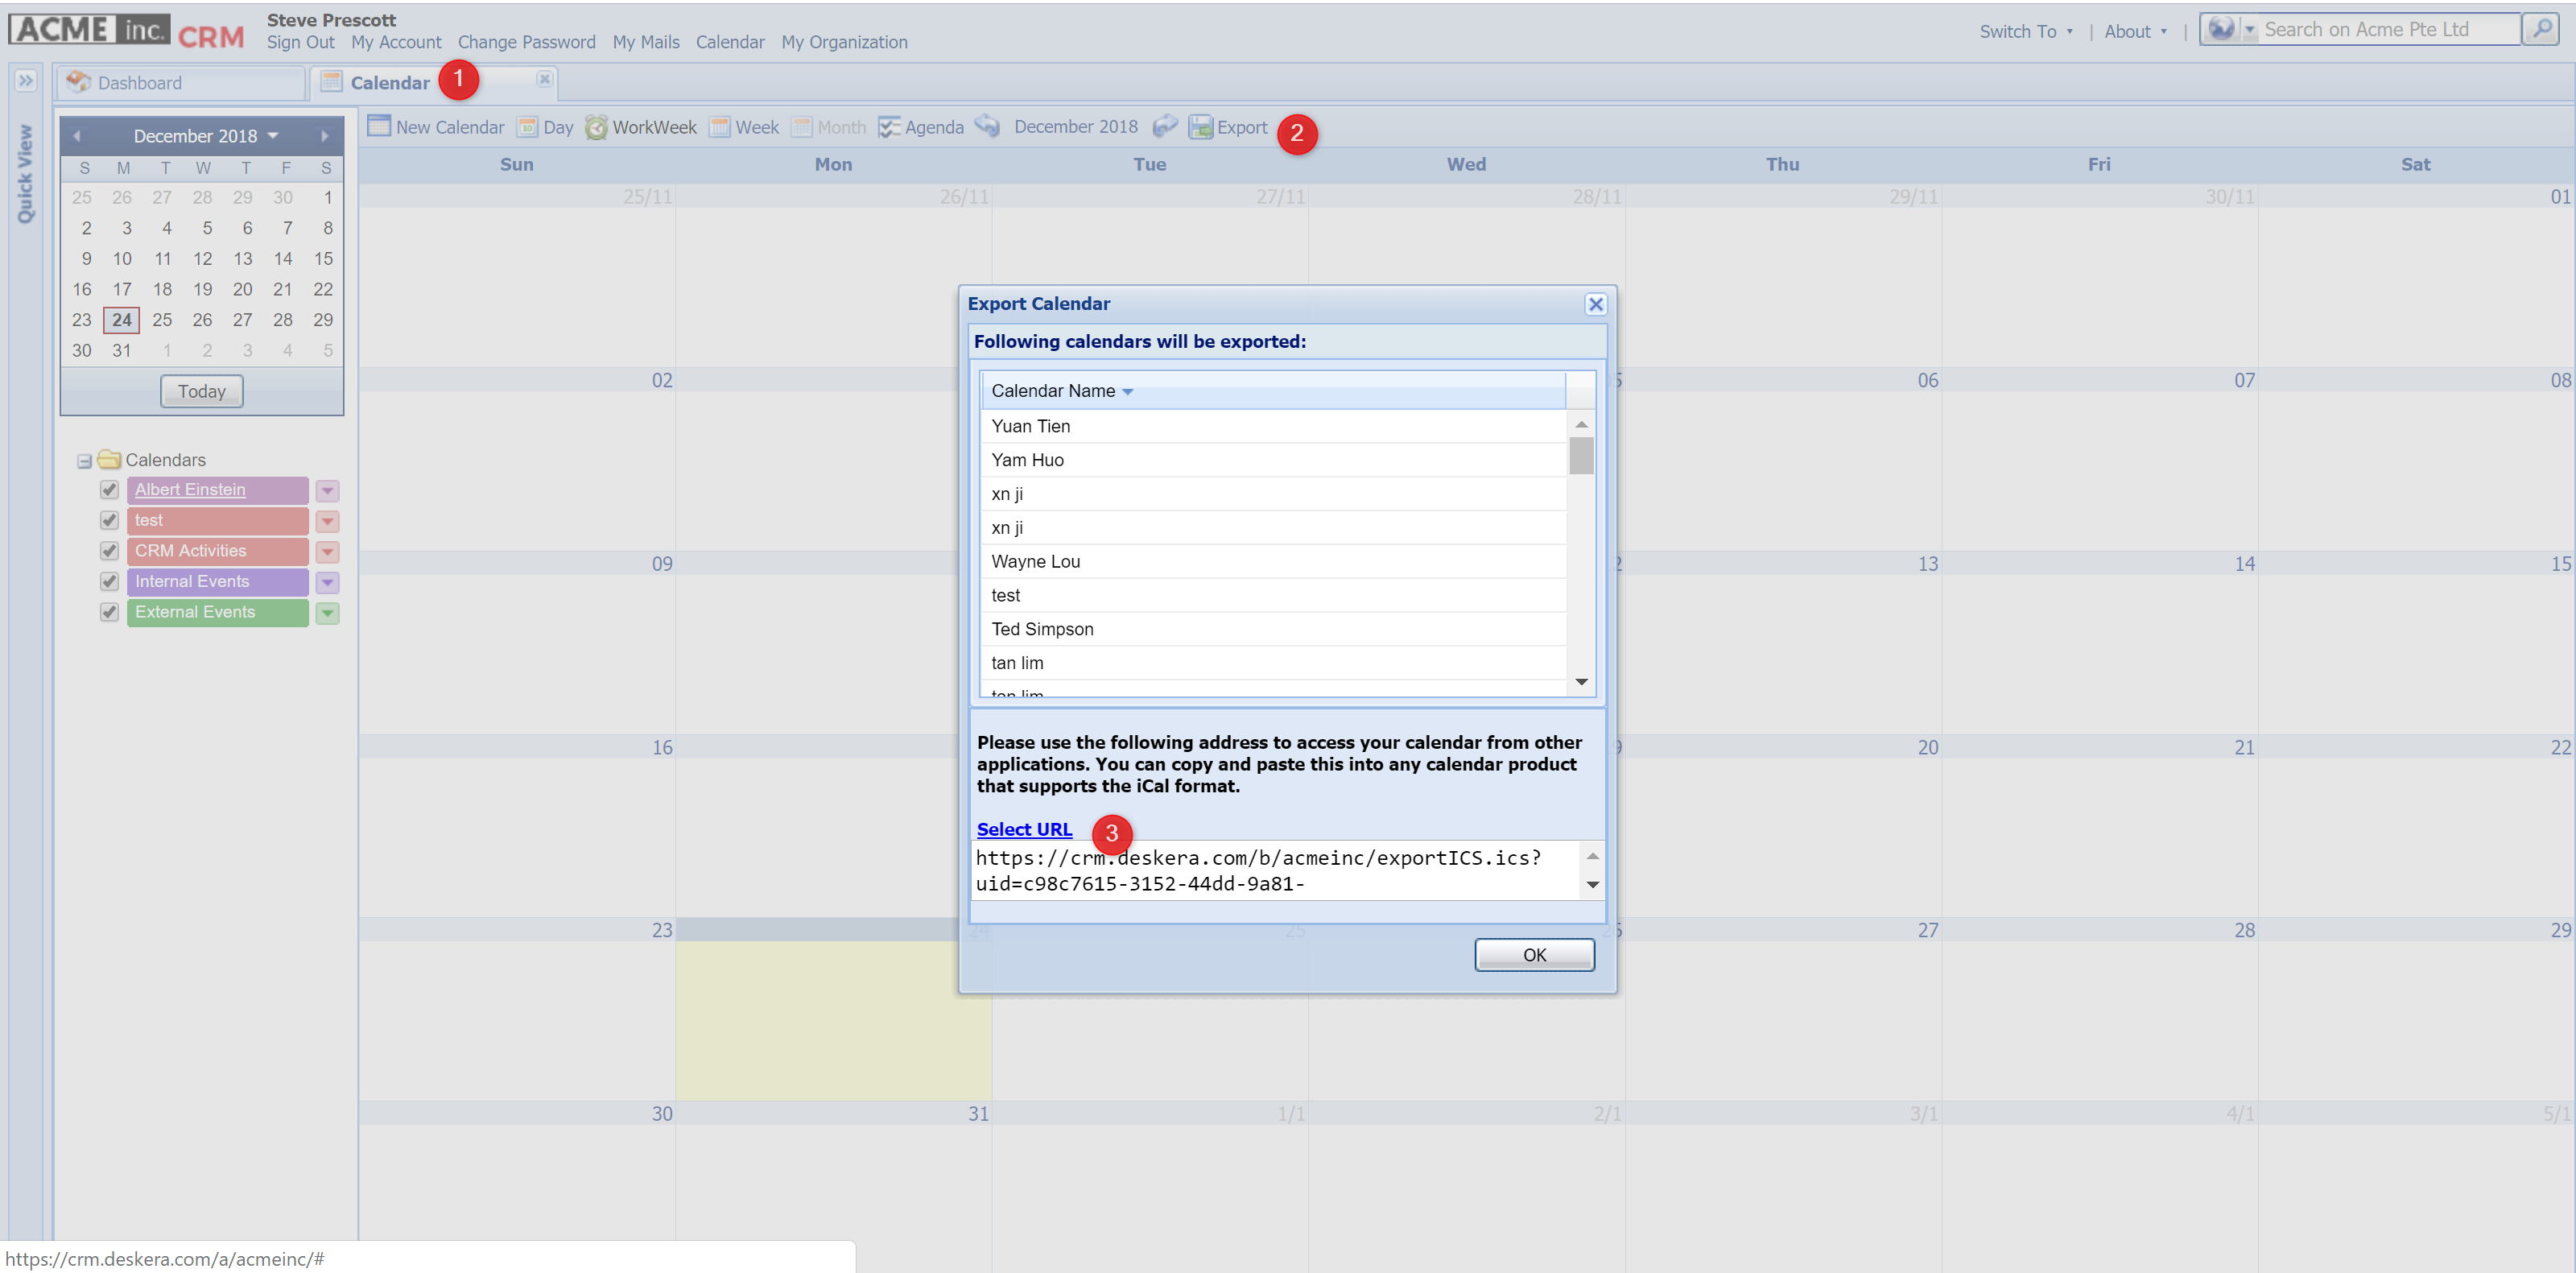Screen dimensions: 2576x1273
Task: Open the Calendar Name sort dropdown
Action: pyautogui.click(x=1128, y=391)
